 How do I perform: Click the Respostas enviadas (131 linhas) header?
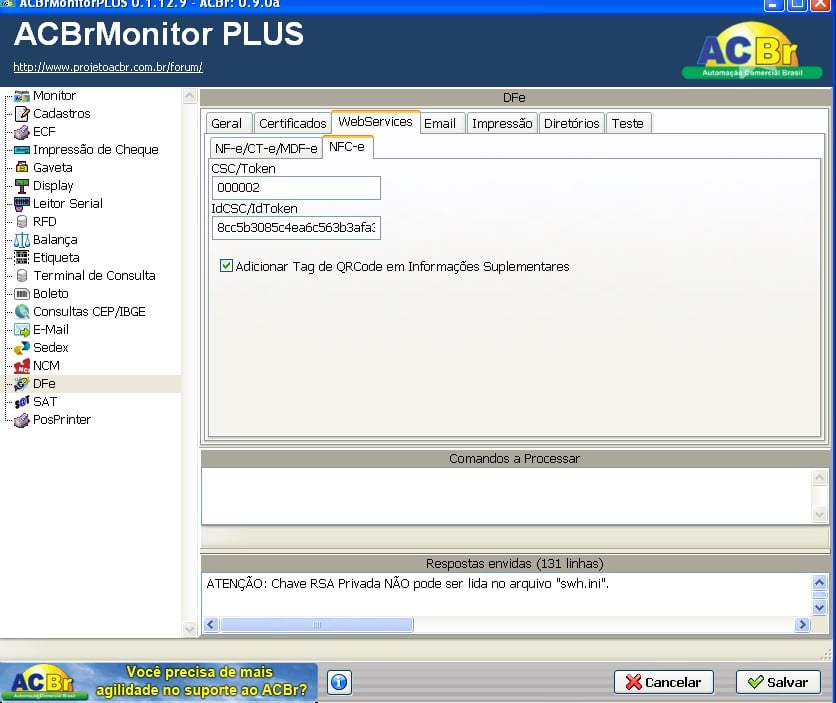tap(515, 563)
